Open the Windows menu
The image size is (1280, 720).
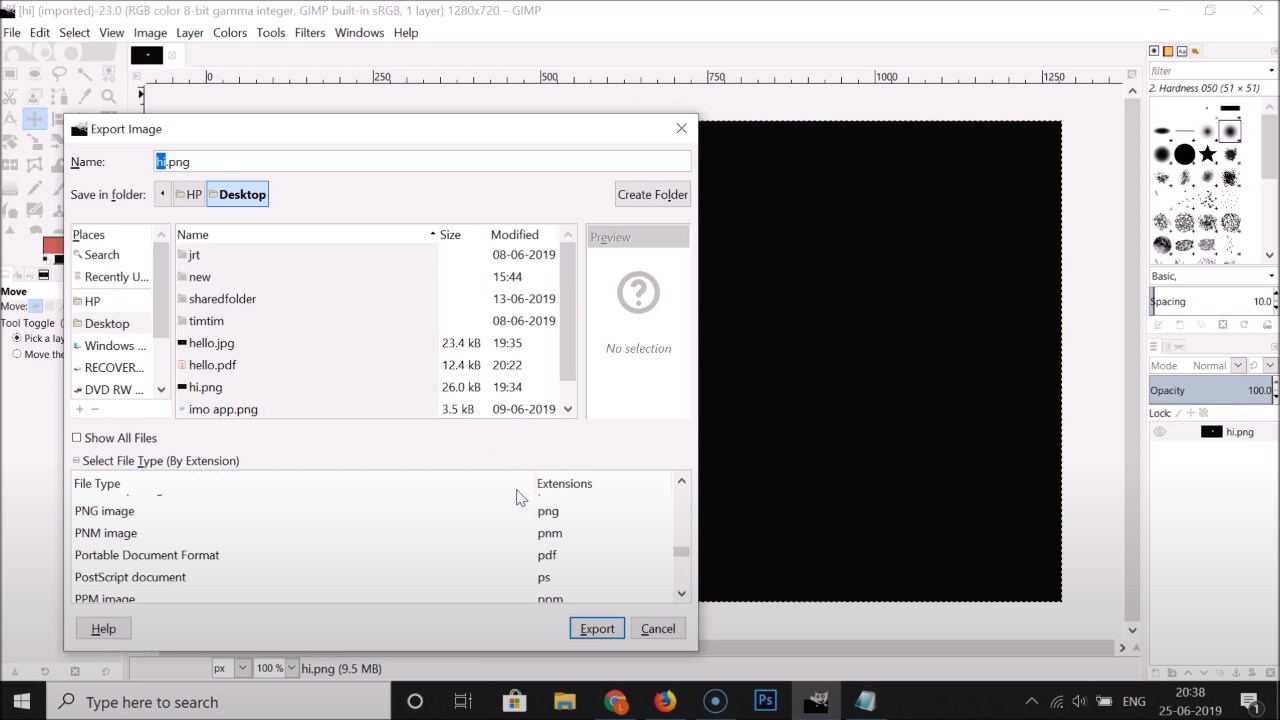pyautogui.click(x=359, y=33)
